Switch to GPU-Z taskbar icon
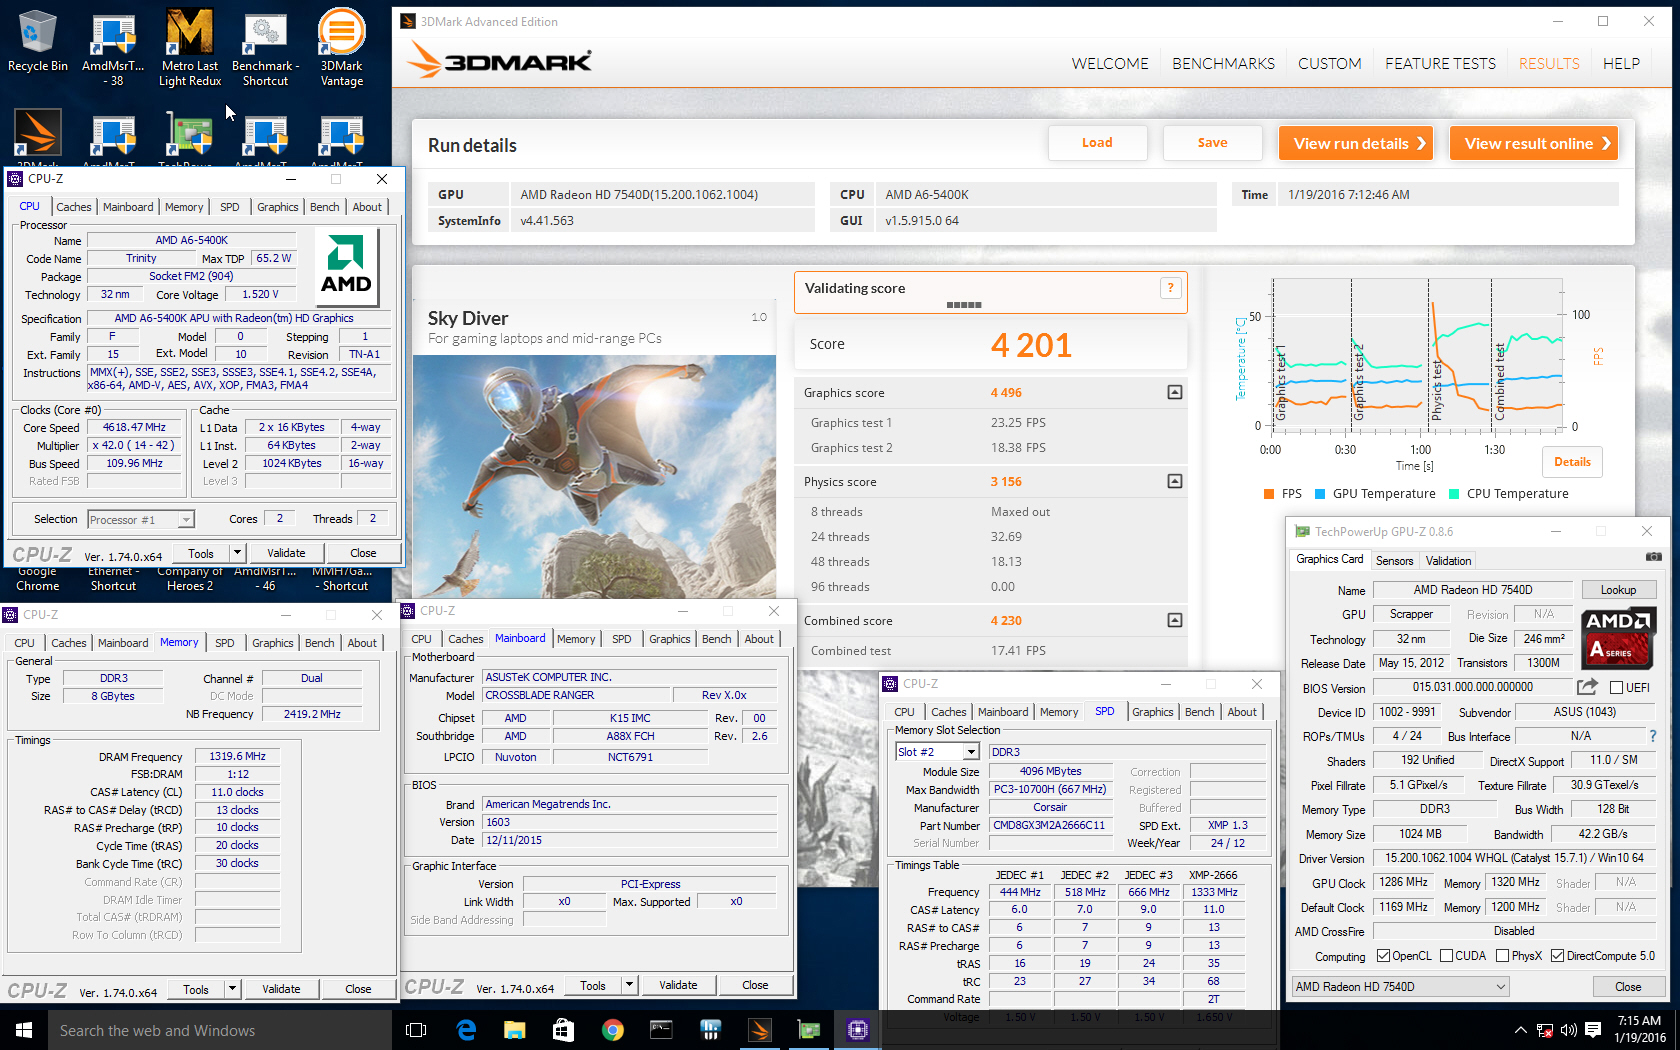The image size is (1680, 1050). click(808, 1030)
